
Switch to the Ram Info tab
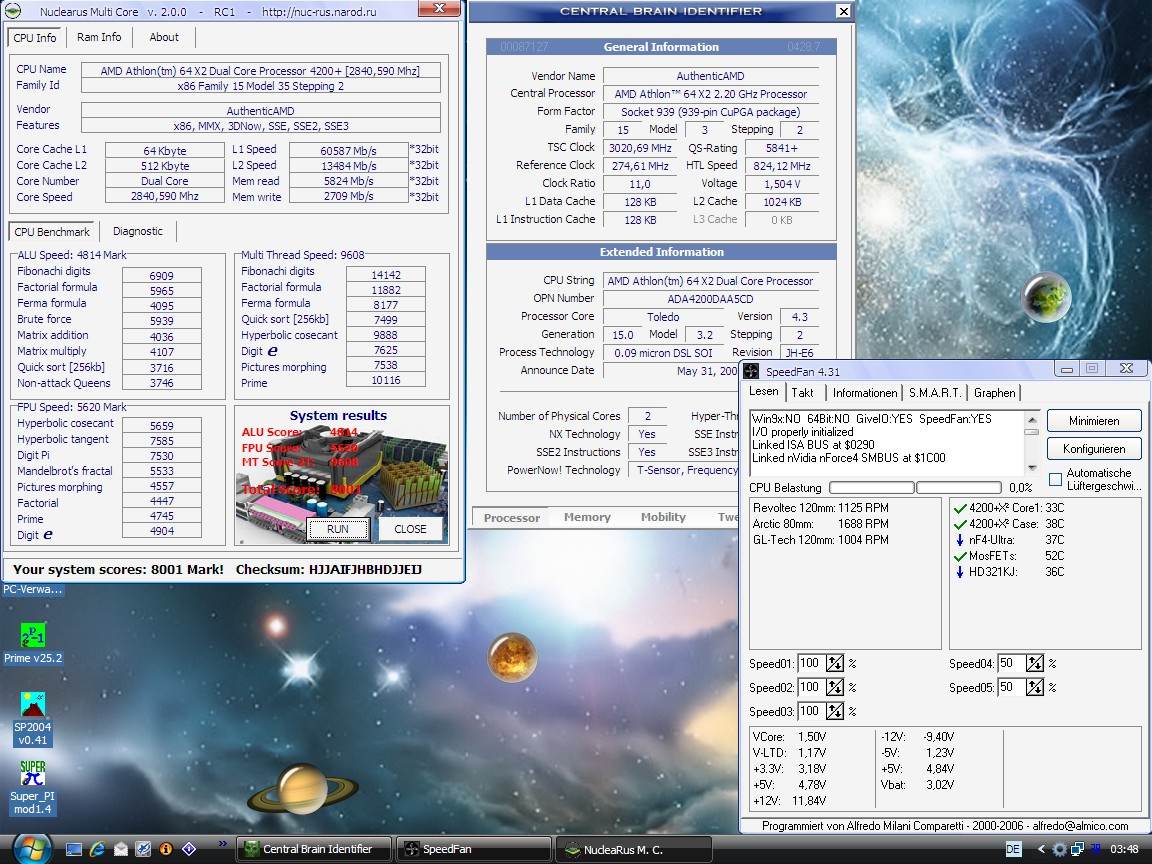(99, 37)
